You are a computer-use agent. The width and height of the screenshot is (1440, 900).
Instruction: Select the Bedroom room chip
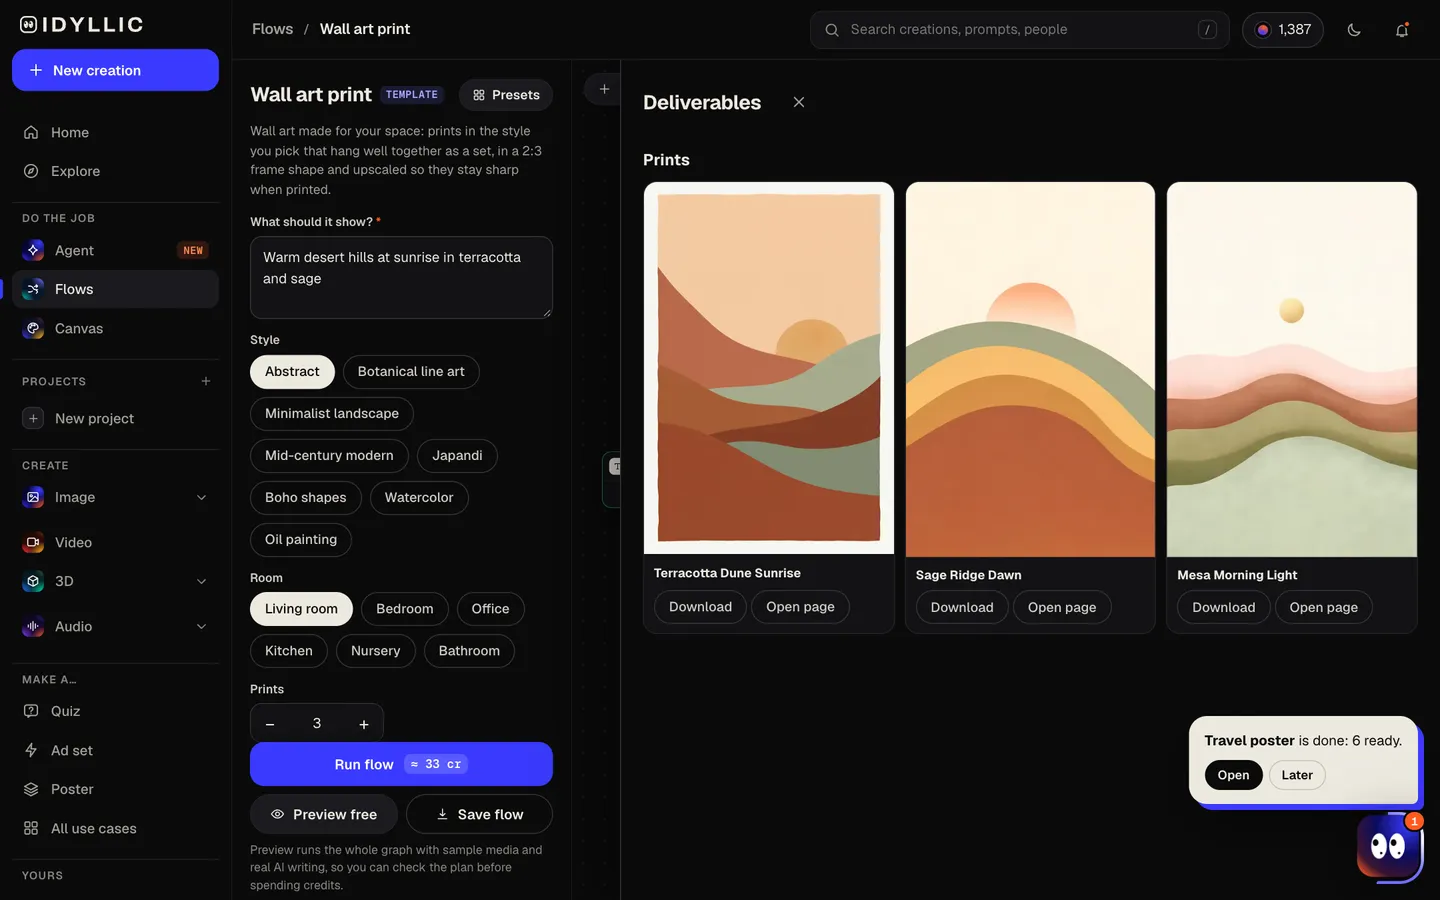click(405, 608)
